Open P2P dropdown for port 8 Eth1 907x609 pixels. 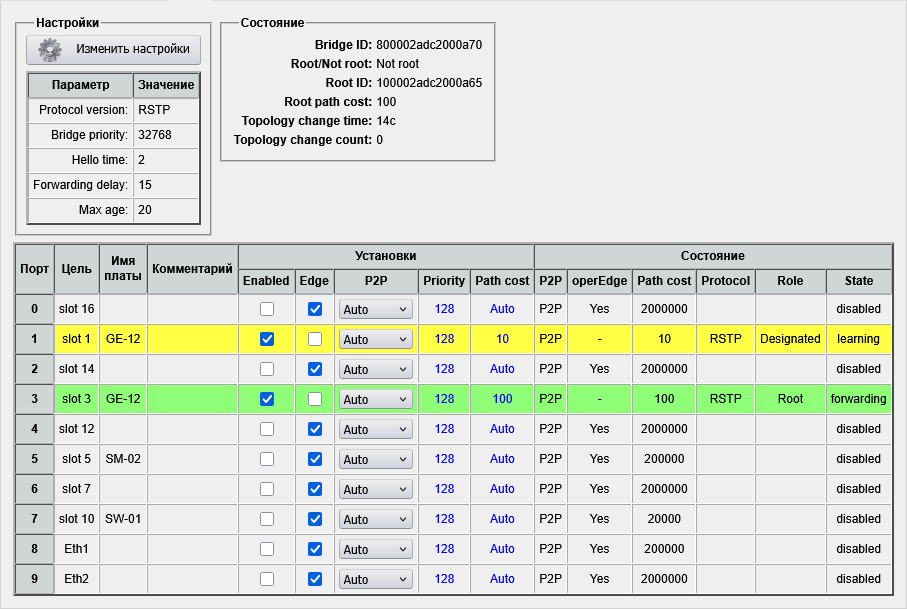(x=375, y=549)
